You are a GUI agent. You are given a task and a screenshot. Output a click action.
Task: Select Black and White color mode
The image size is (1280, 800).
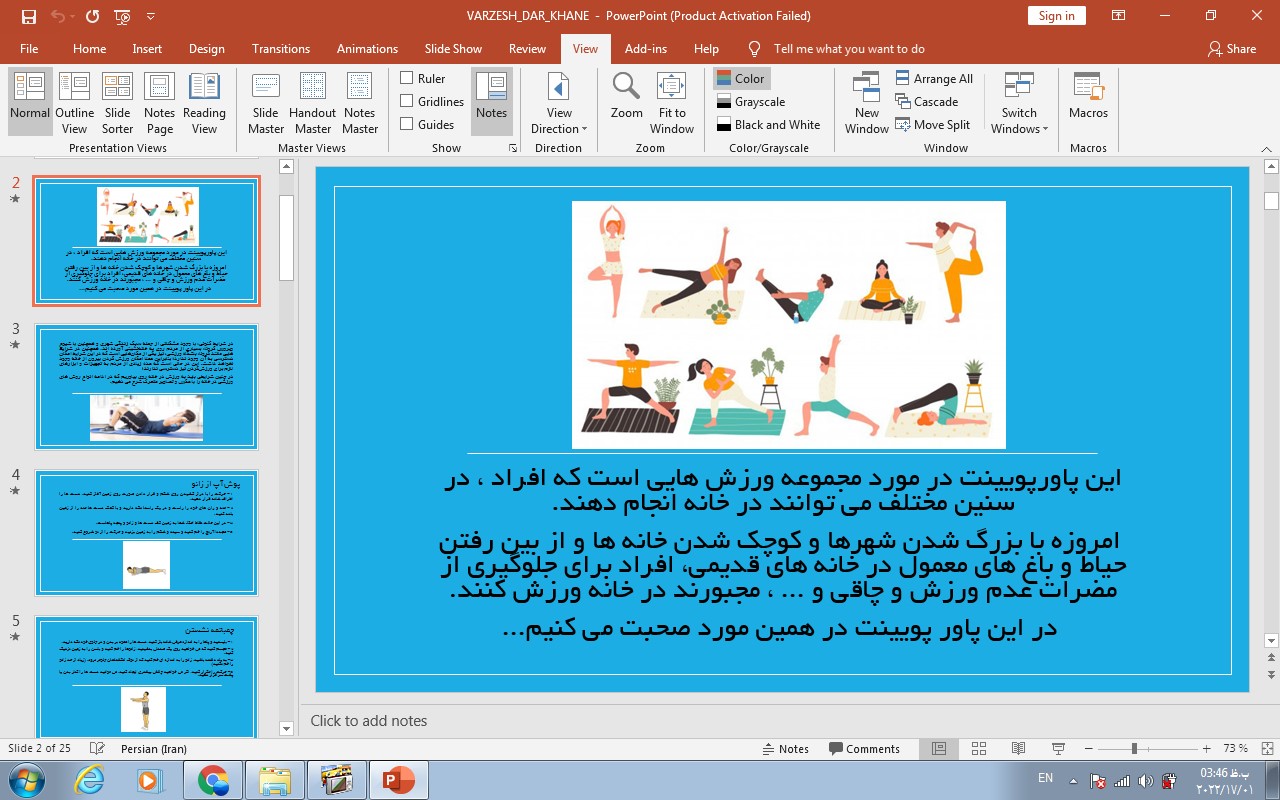click(768, 125)
